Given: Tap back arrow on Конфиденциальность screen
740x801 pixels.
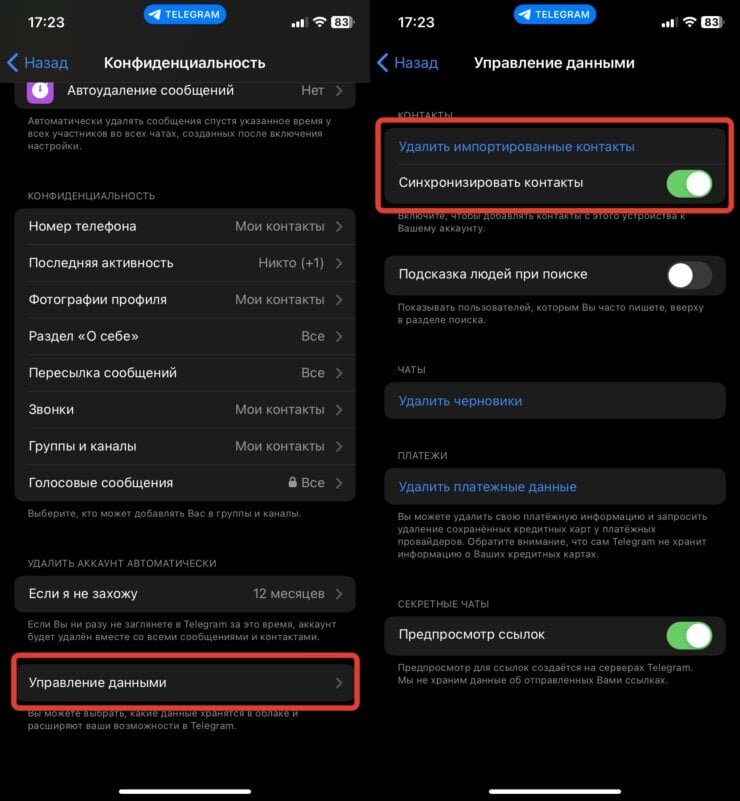Looking at the screenshot, I should point(13,63).
